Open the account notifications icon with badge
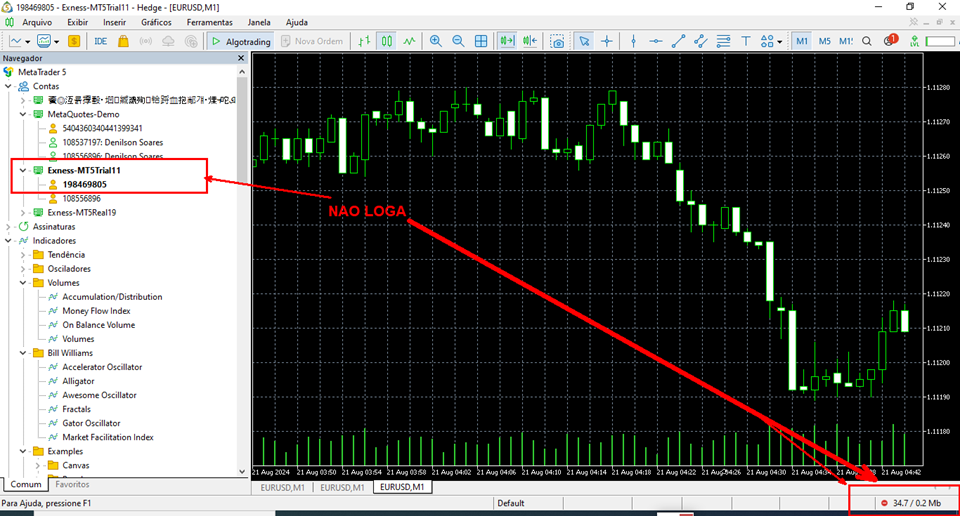Screen dimensions: 960x516 pos(890,40)
